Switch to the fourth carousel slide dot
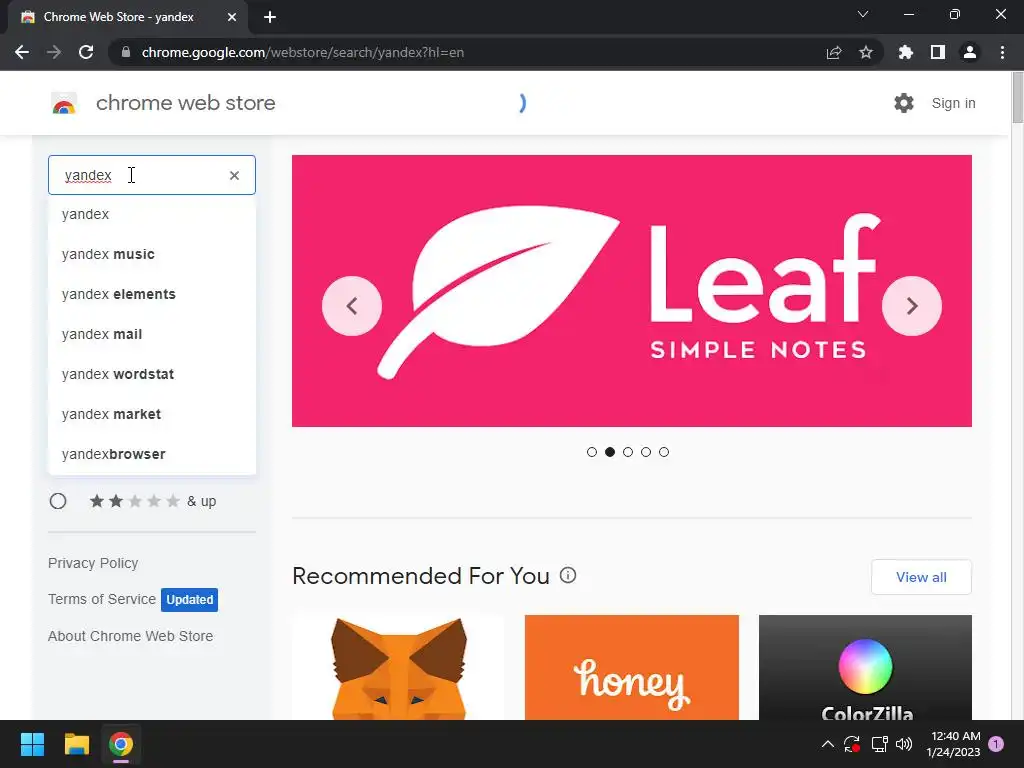The image size is (1024, 768). [x=646, y=452]
